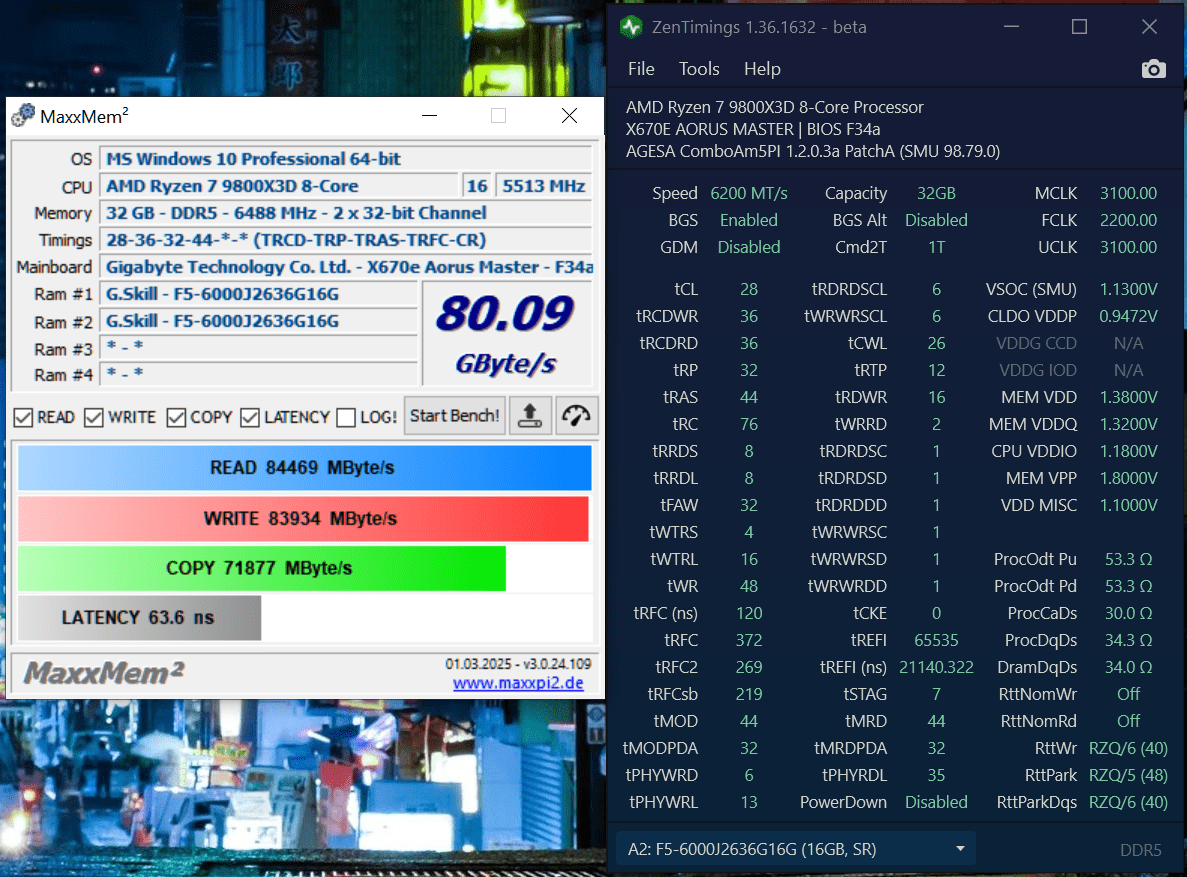
Task: Click the upload results icon button
Action: point(530,416)
